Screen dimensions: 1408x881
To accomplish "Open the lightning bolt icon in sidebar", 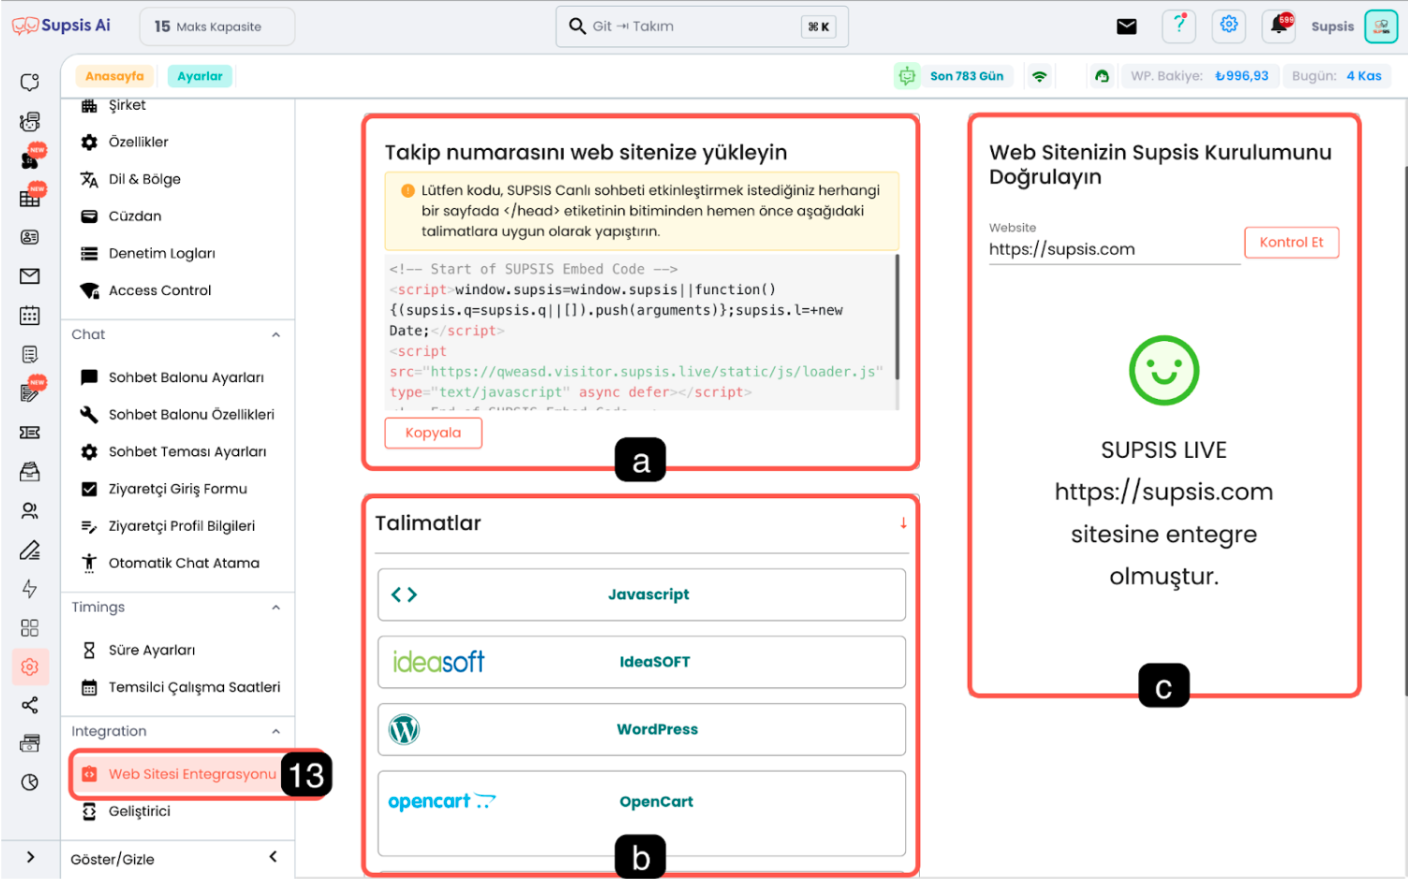I will [30, 588].
